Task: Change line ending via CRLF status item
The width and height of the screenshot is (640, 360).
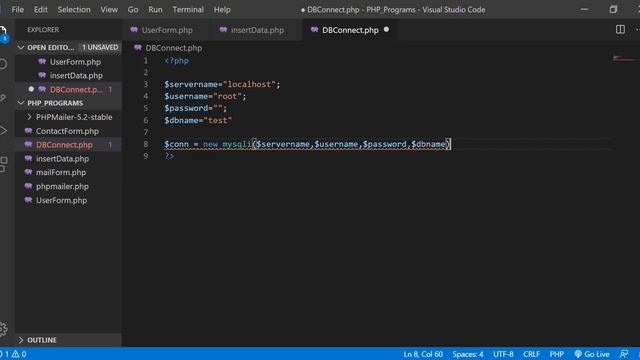Action: click(x=531, y=354)
